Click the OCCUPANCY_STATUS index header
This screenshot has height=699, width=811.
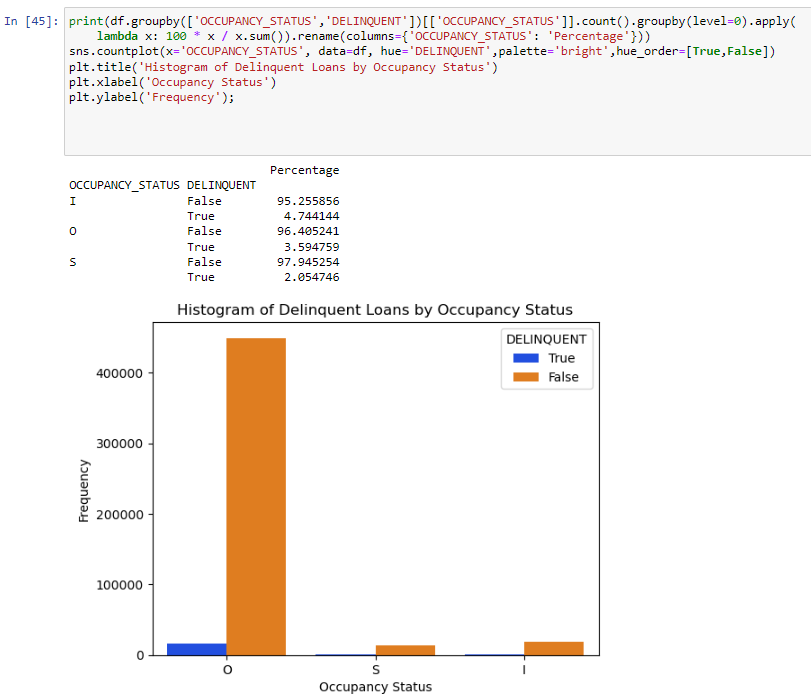[x=124, y=185]
